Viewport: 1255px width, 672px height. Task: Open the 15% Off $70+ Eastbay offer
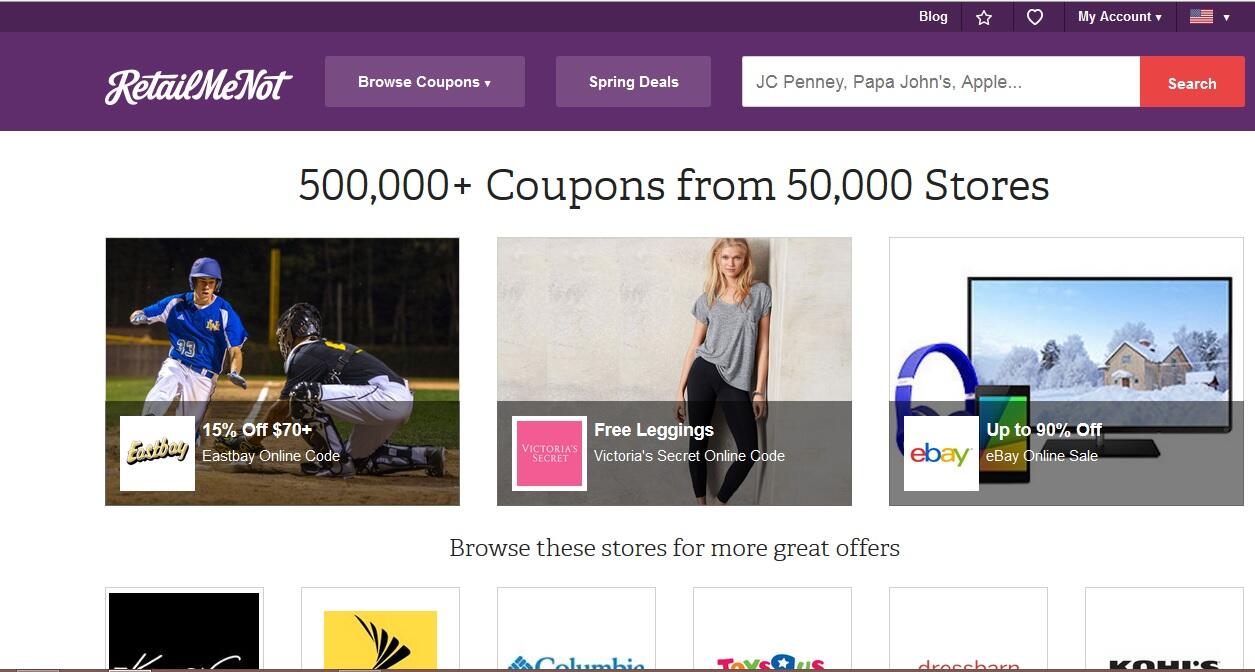(257, 430)
